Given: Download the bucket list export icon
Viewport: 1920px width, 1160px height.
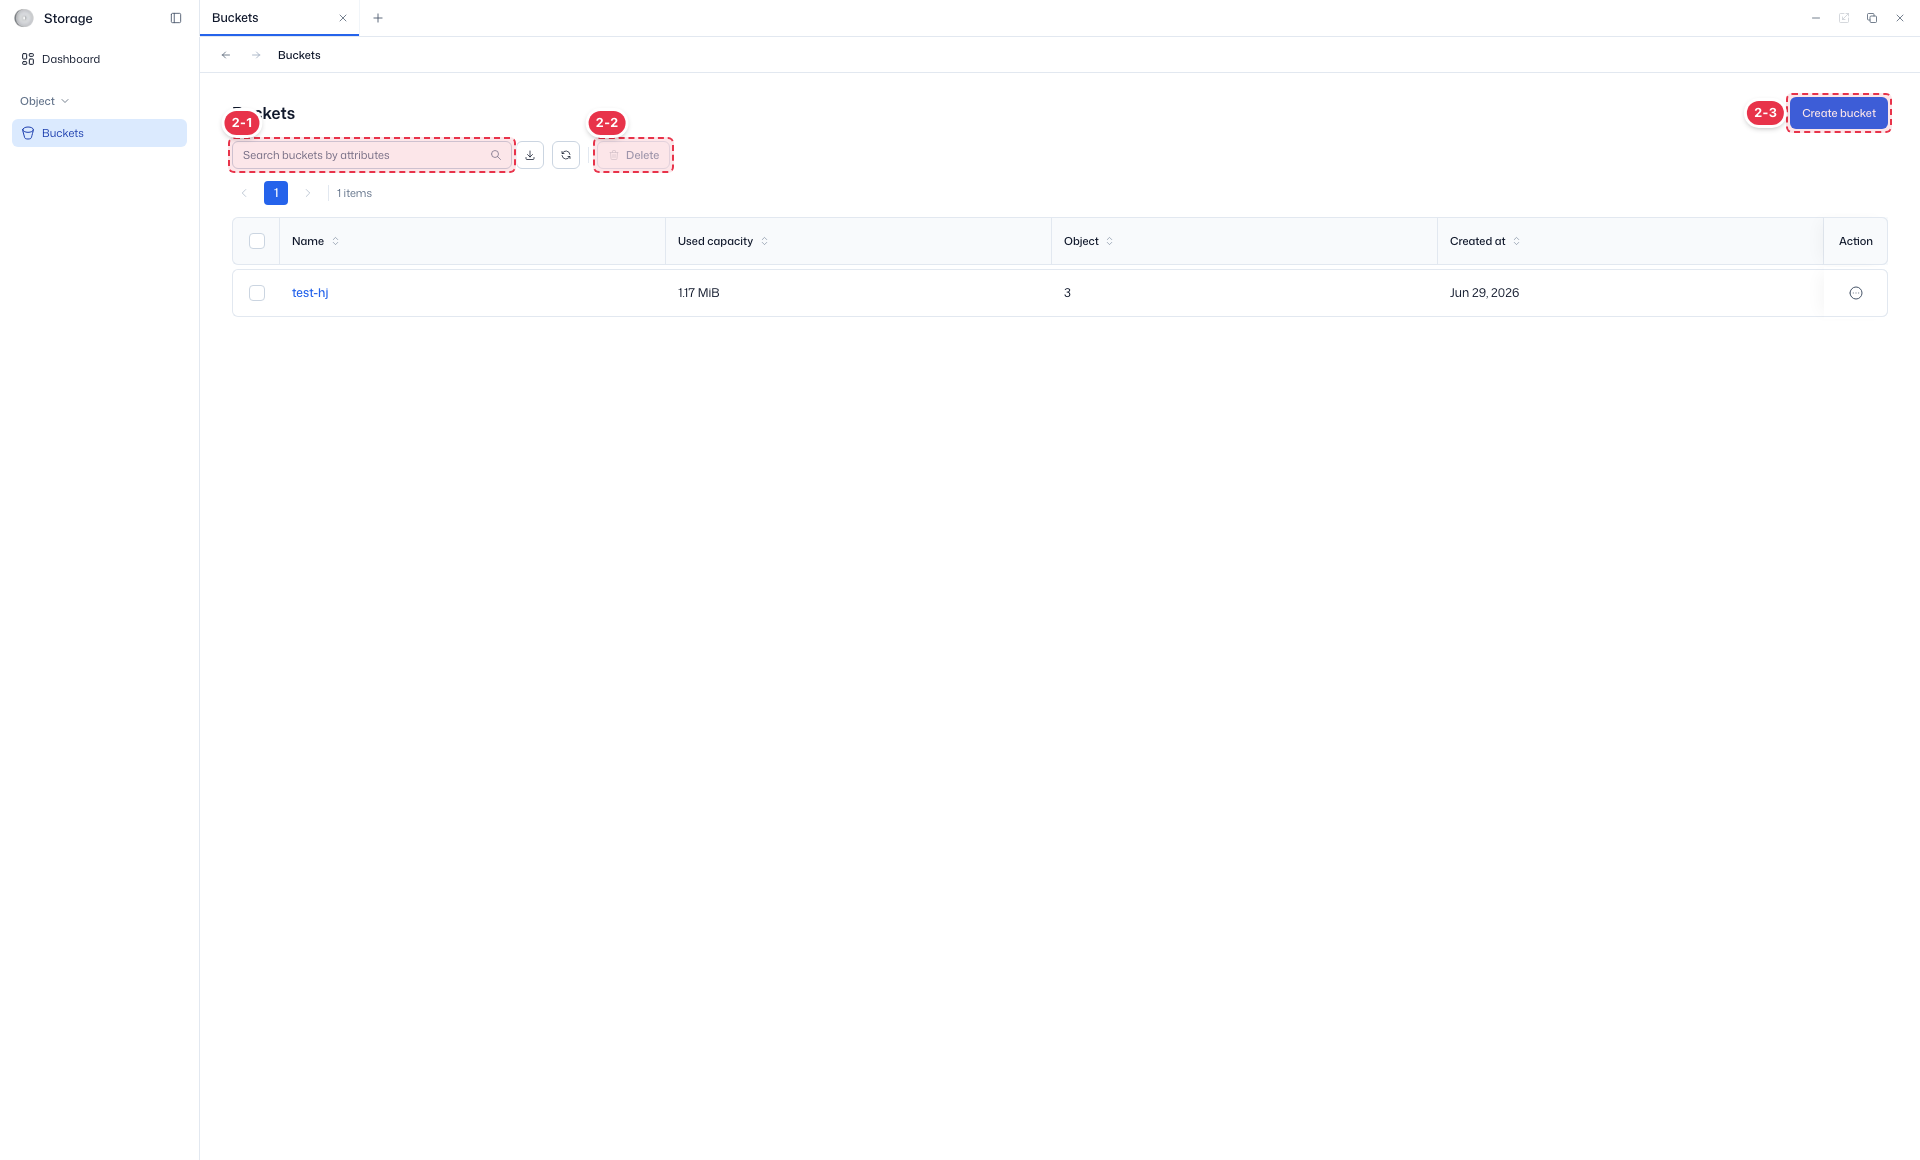Looking at the screenshot, I should (x=530, y=155).
